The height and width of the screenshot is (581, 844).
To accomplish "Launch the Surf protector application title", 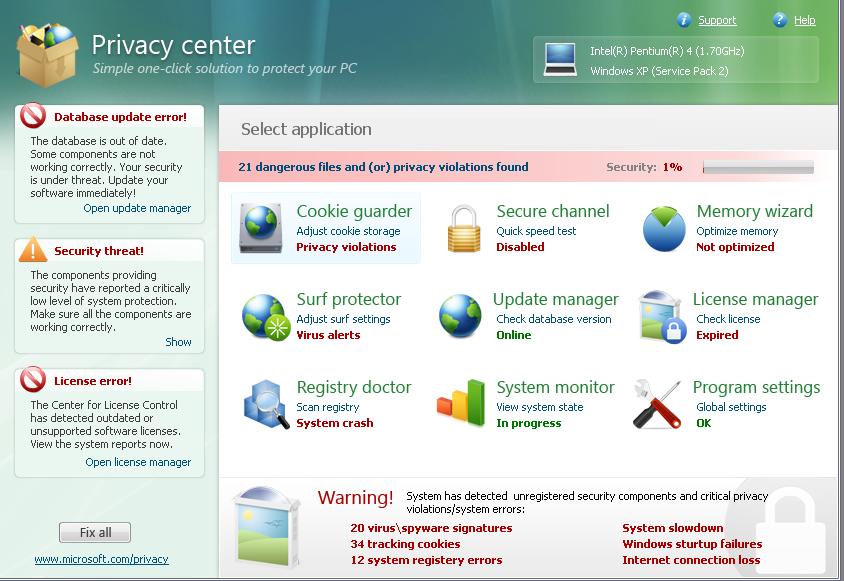I will coord(349,299).
